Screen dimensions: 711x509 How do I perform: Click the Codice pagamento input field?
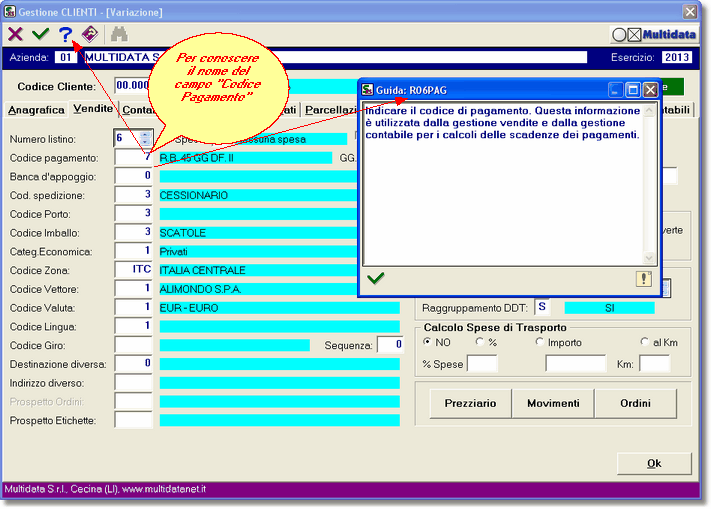133,157
